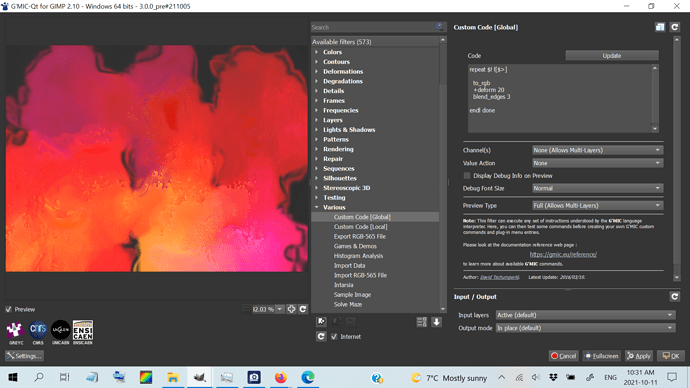Image resolution: width=690 pixels, height=388 pixels.
Task: Click the update filters refresh icon beside Internet
Action: pyautogui.click(x=321, y=337)
